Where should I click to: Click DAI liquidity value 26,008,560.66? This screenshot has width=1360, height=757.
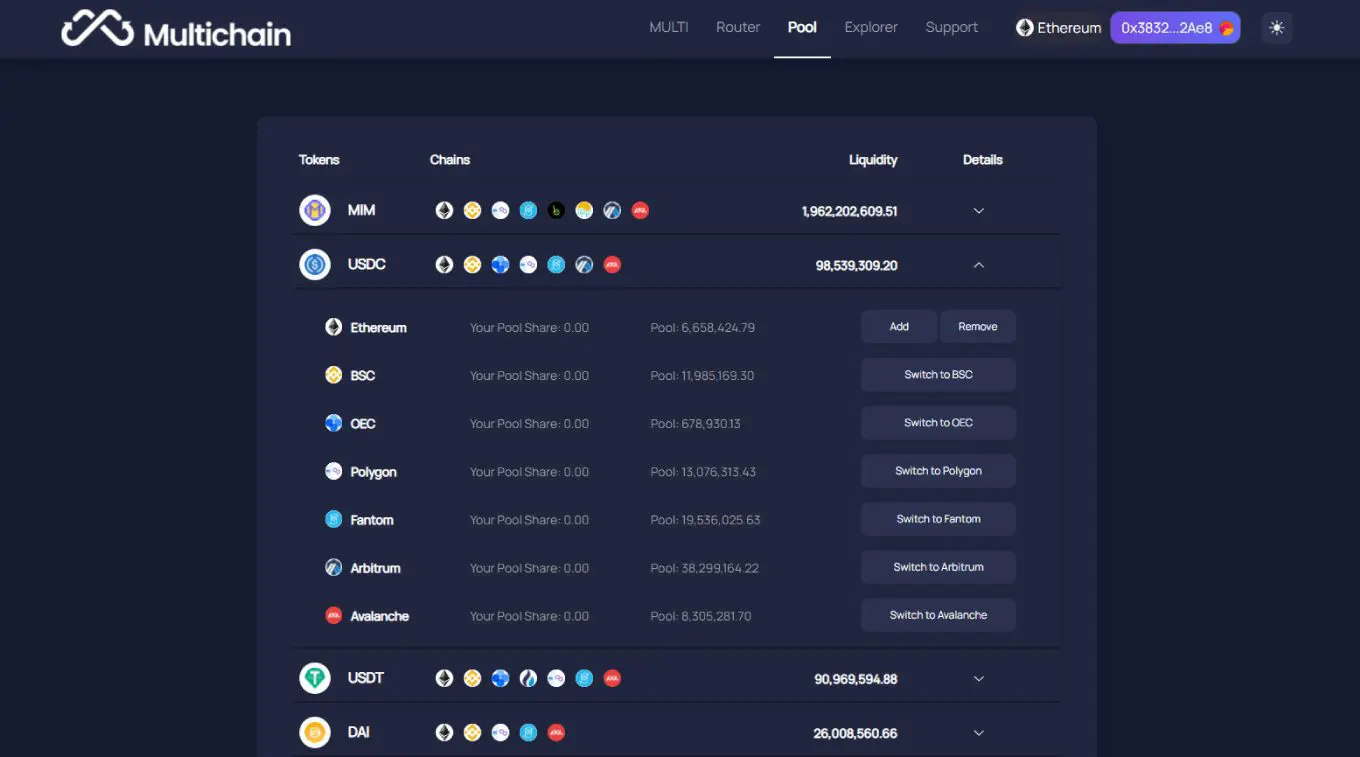(855, 733)
